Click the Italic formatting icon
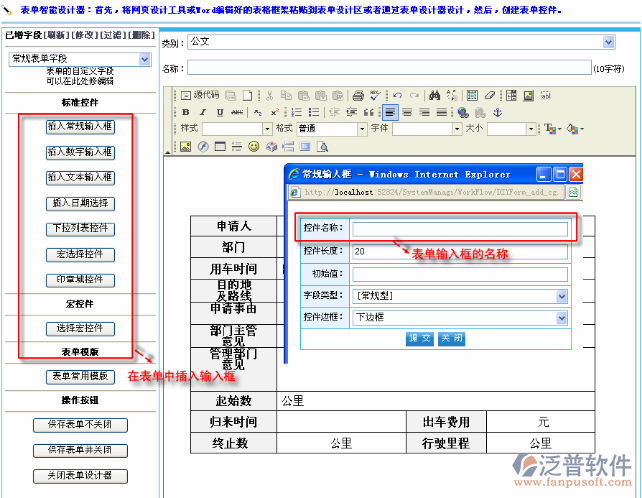Viewport: 642px width, 498px height. click(x=201, y=112)
